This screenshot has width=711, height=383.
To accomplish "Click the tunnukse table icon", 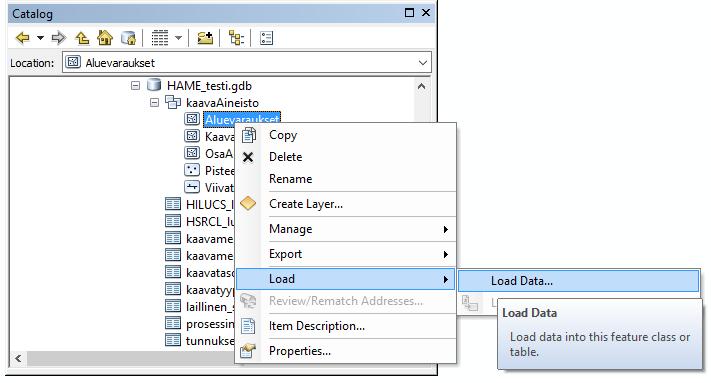I will [173, 340].
